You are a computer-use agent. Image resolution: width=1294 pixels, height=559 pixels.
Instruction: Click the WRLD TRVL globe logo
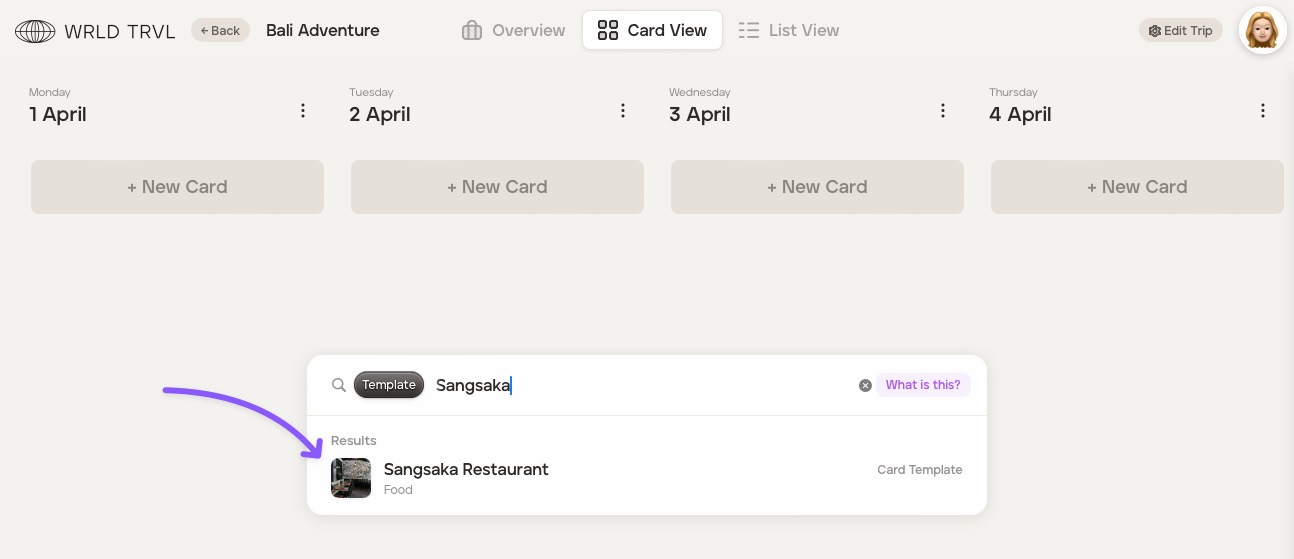point(35,31)
